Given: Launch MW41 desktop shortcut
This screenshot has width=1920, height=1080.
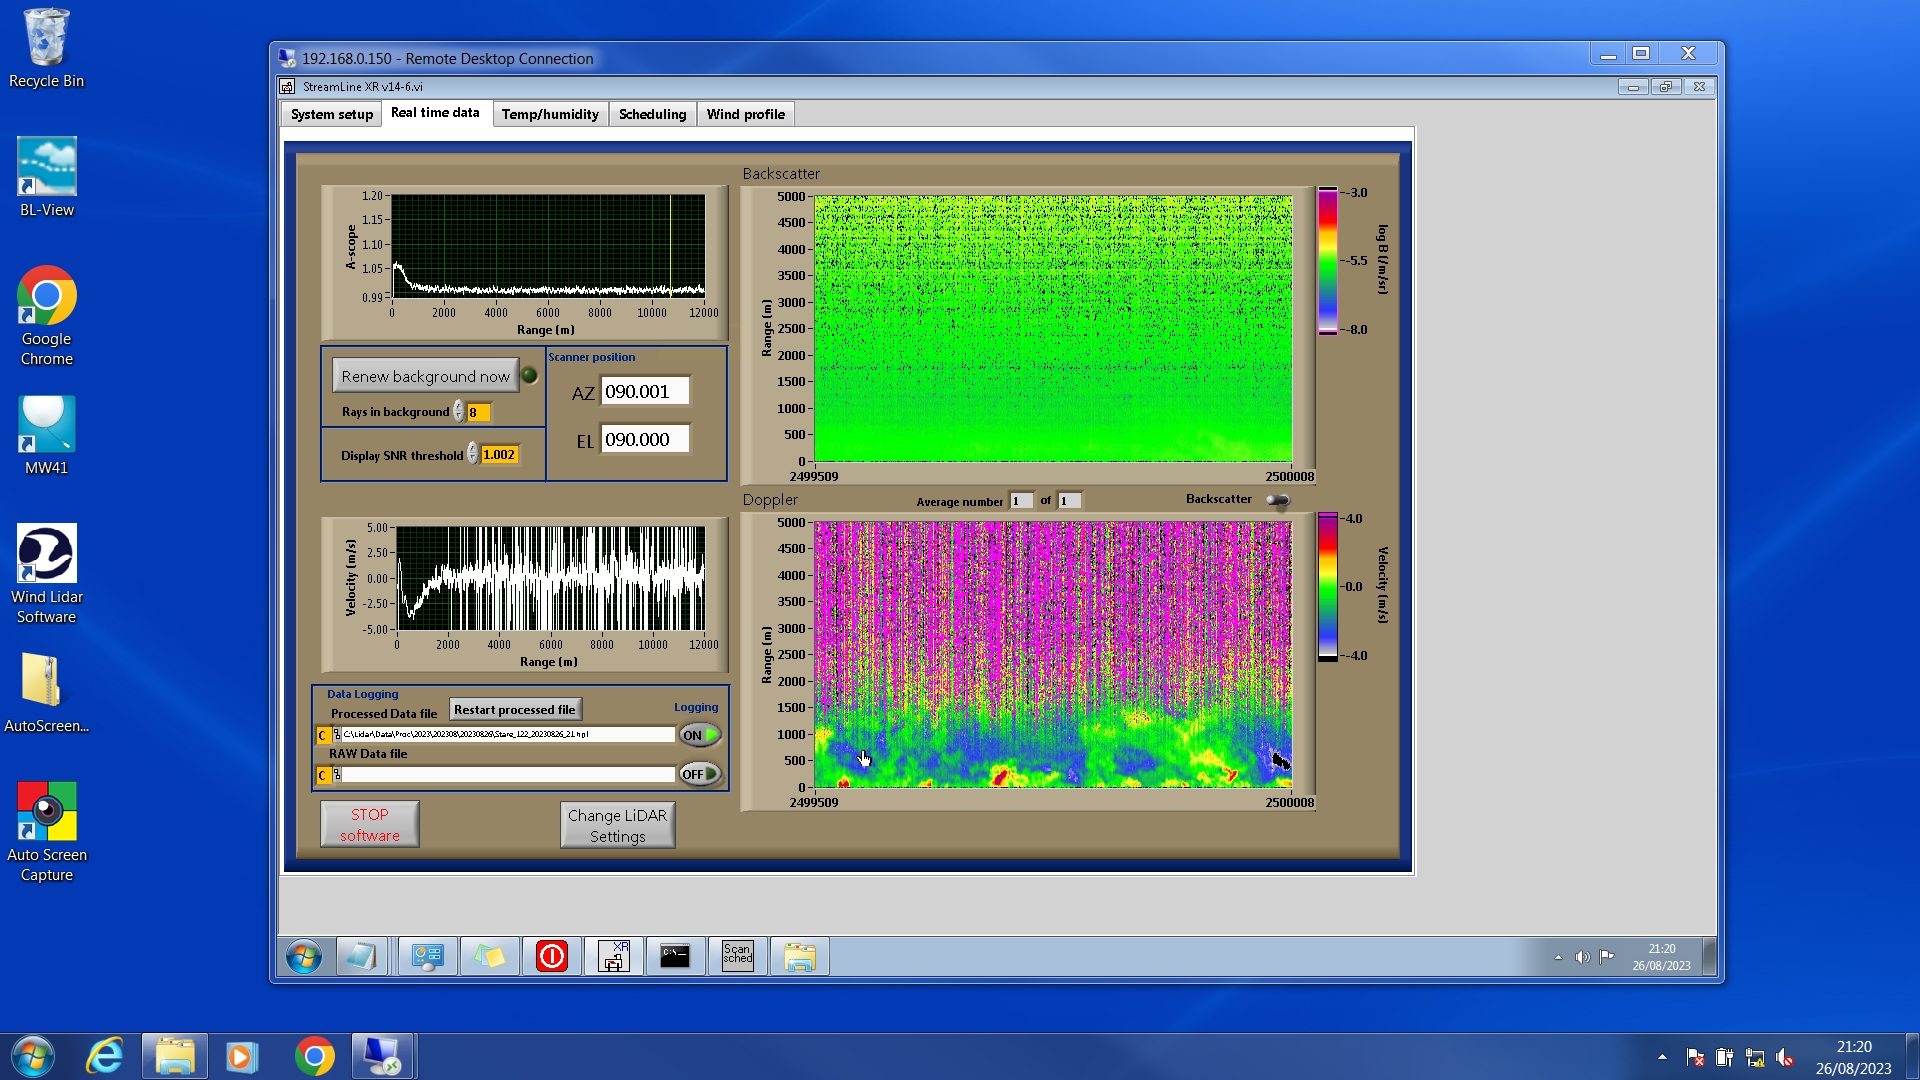Looking at the screenshot, I should (46, 435).
